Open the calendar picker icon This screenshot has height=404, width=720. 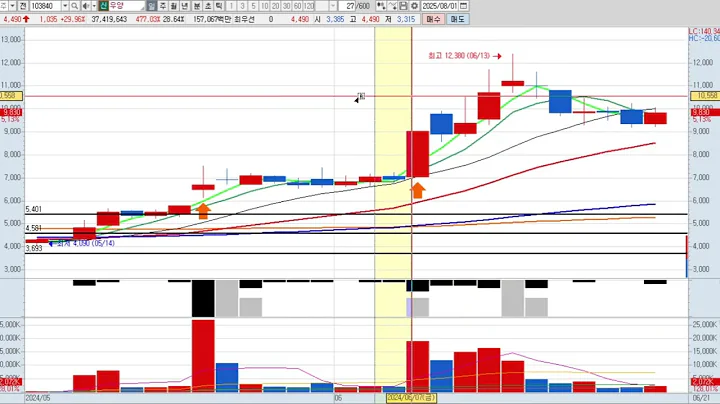click(464, 6)
